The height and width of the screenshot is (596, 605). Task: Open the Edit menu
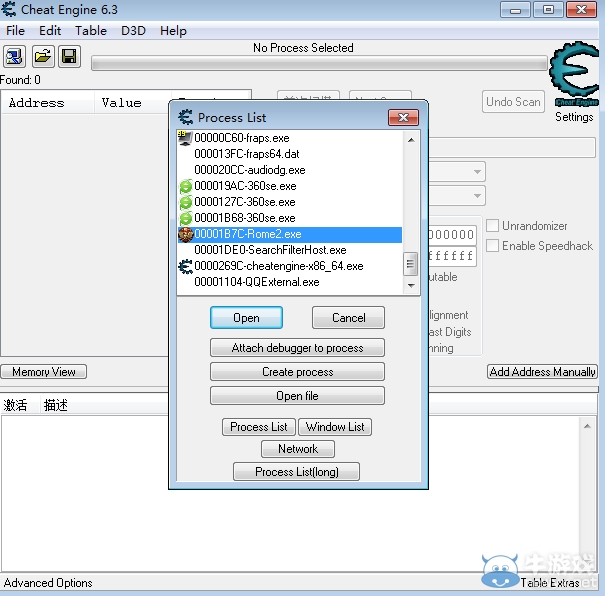[x=50, y=30]
